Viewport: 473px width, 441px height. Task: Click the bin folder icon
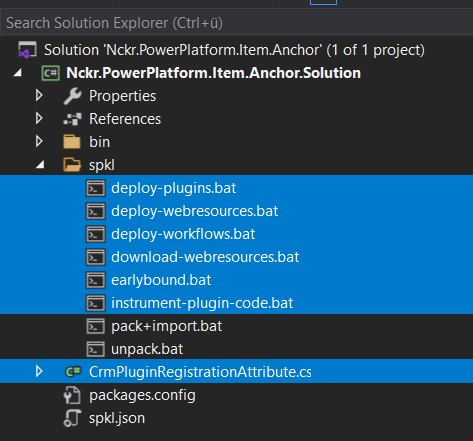point(72,142)
